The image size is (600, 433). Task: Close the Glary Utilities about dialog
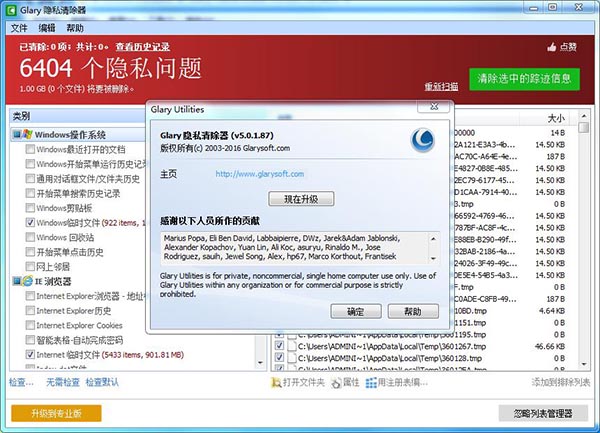pyautogui.click(x=434, y=107)
